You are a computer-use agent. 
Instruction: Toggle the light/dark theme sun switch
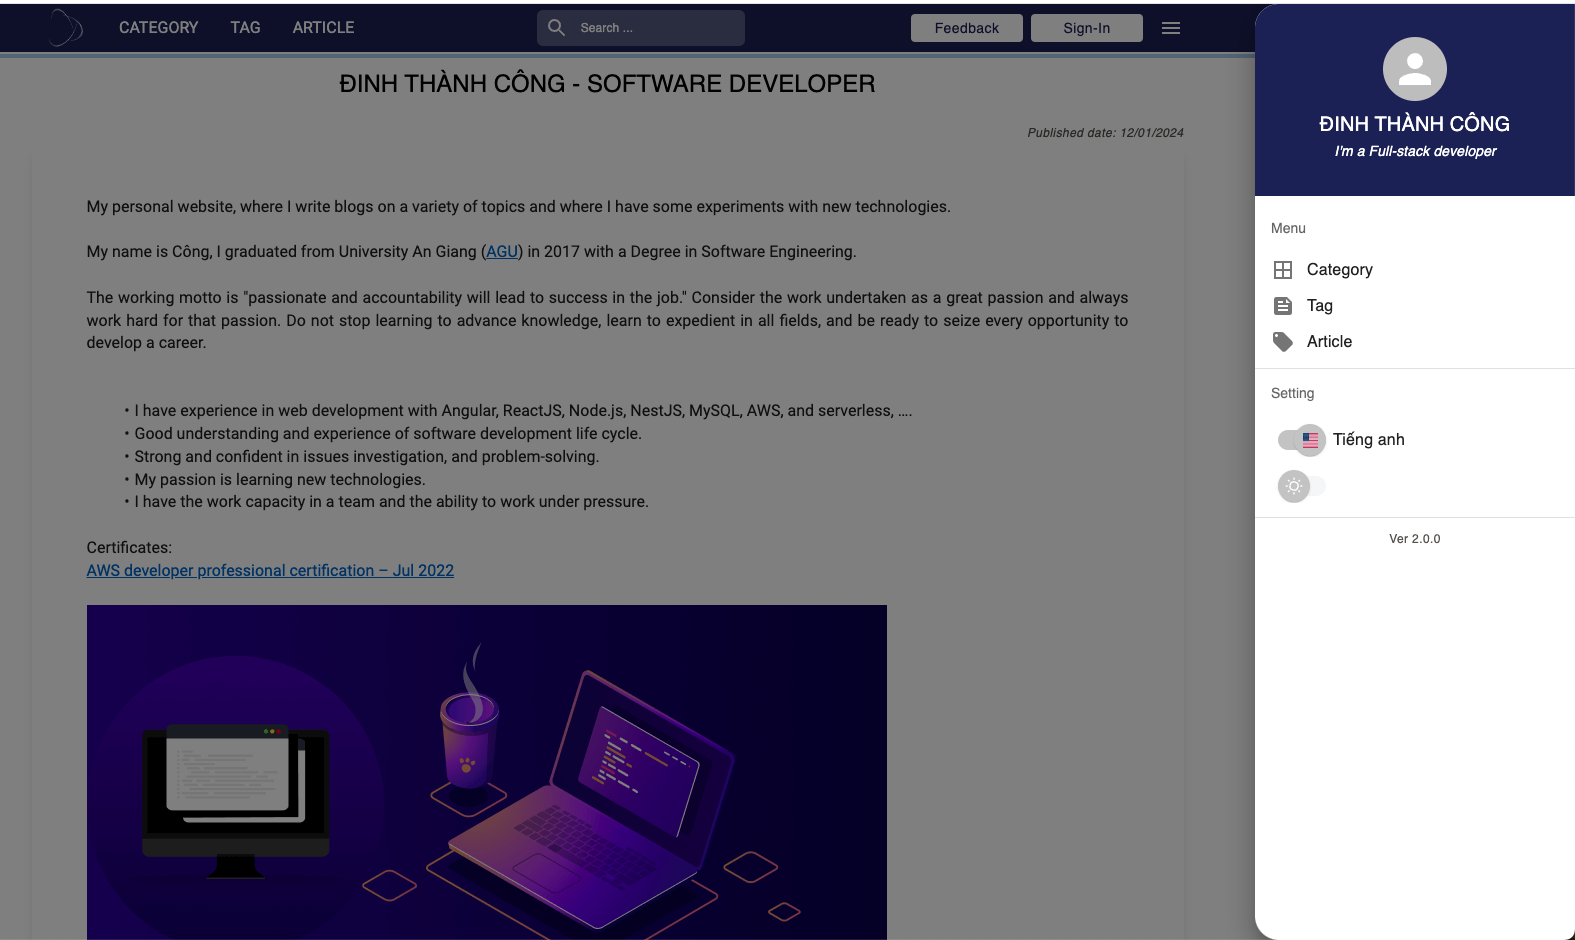click(x=1302, y=486)
